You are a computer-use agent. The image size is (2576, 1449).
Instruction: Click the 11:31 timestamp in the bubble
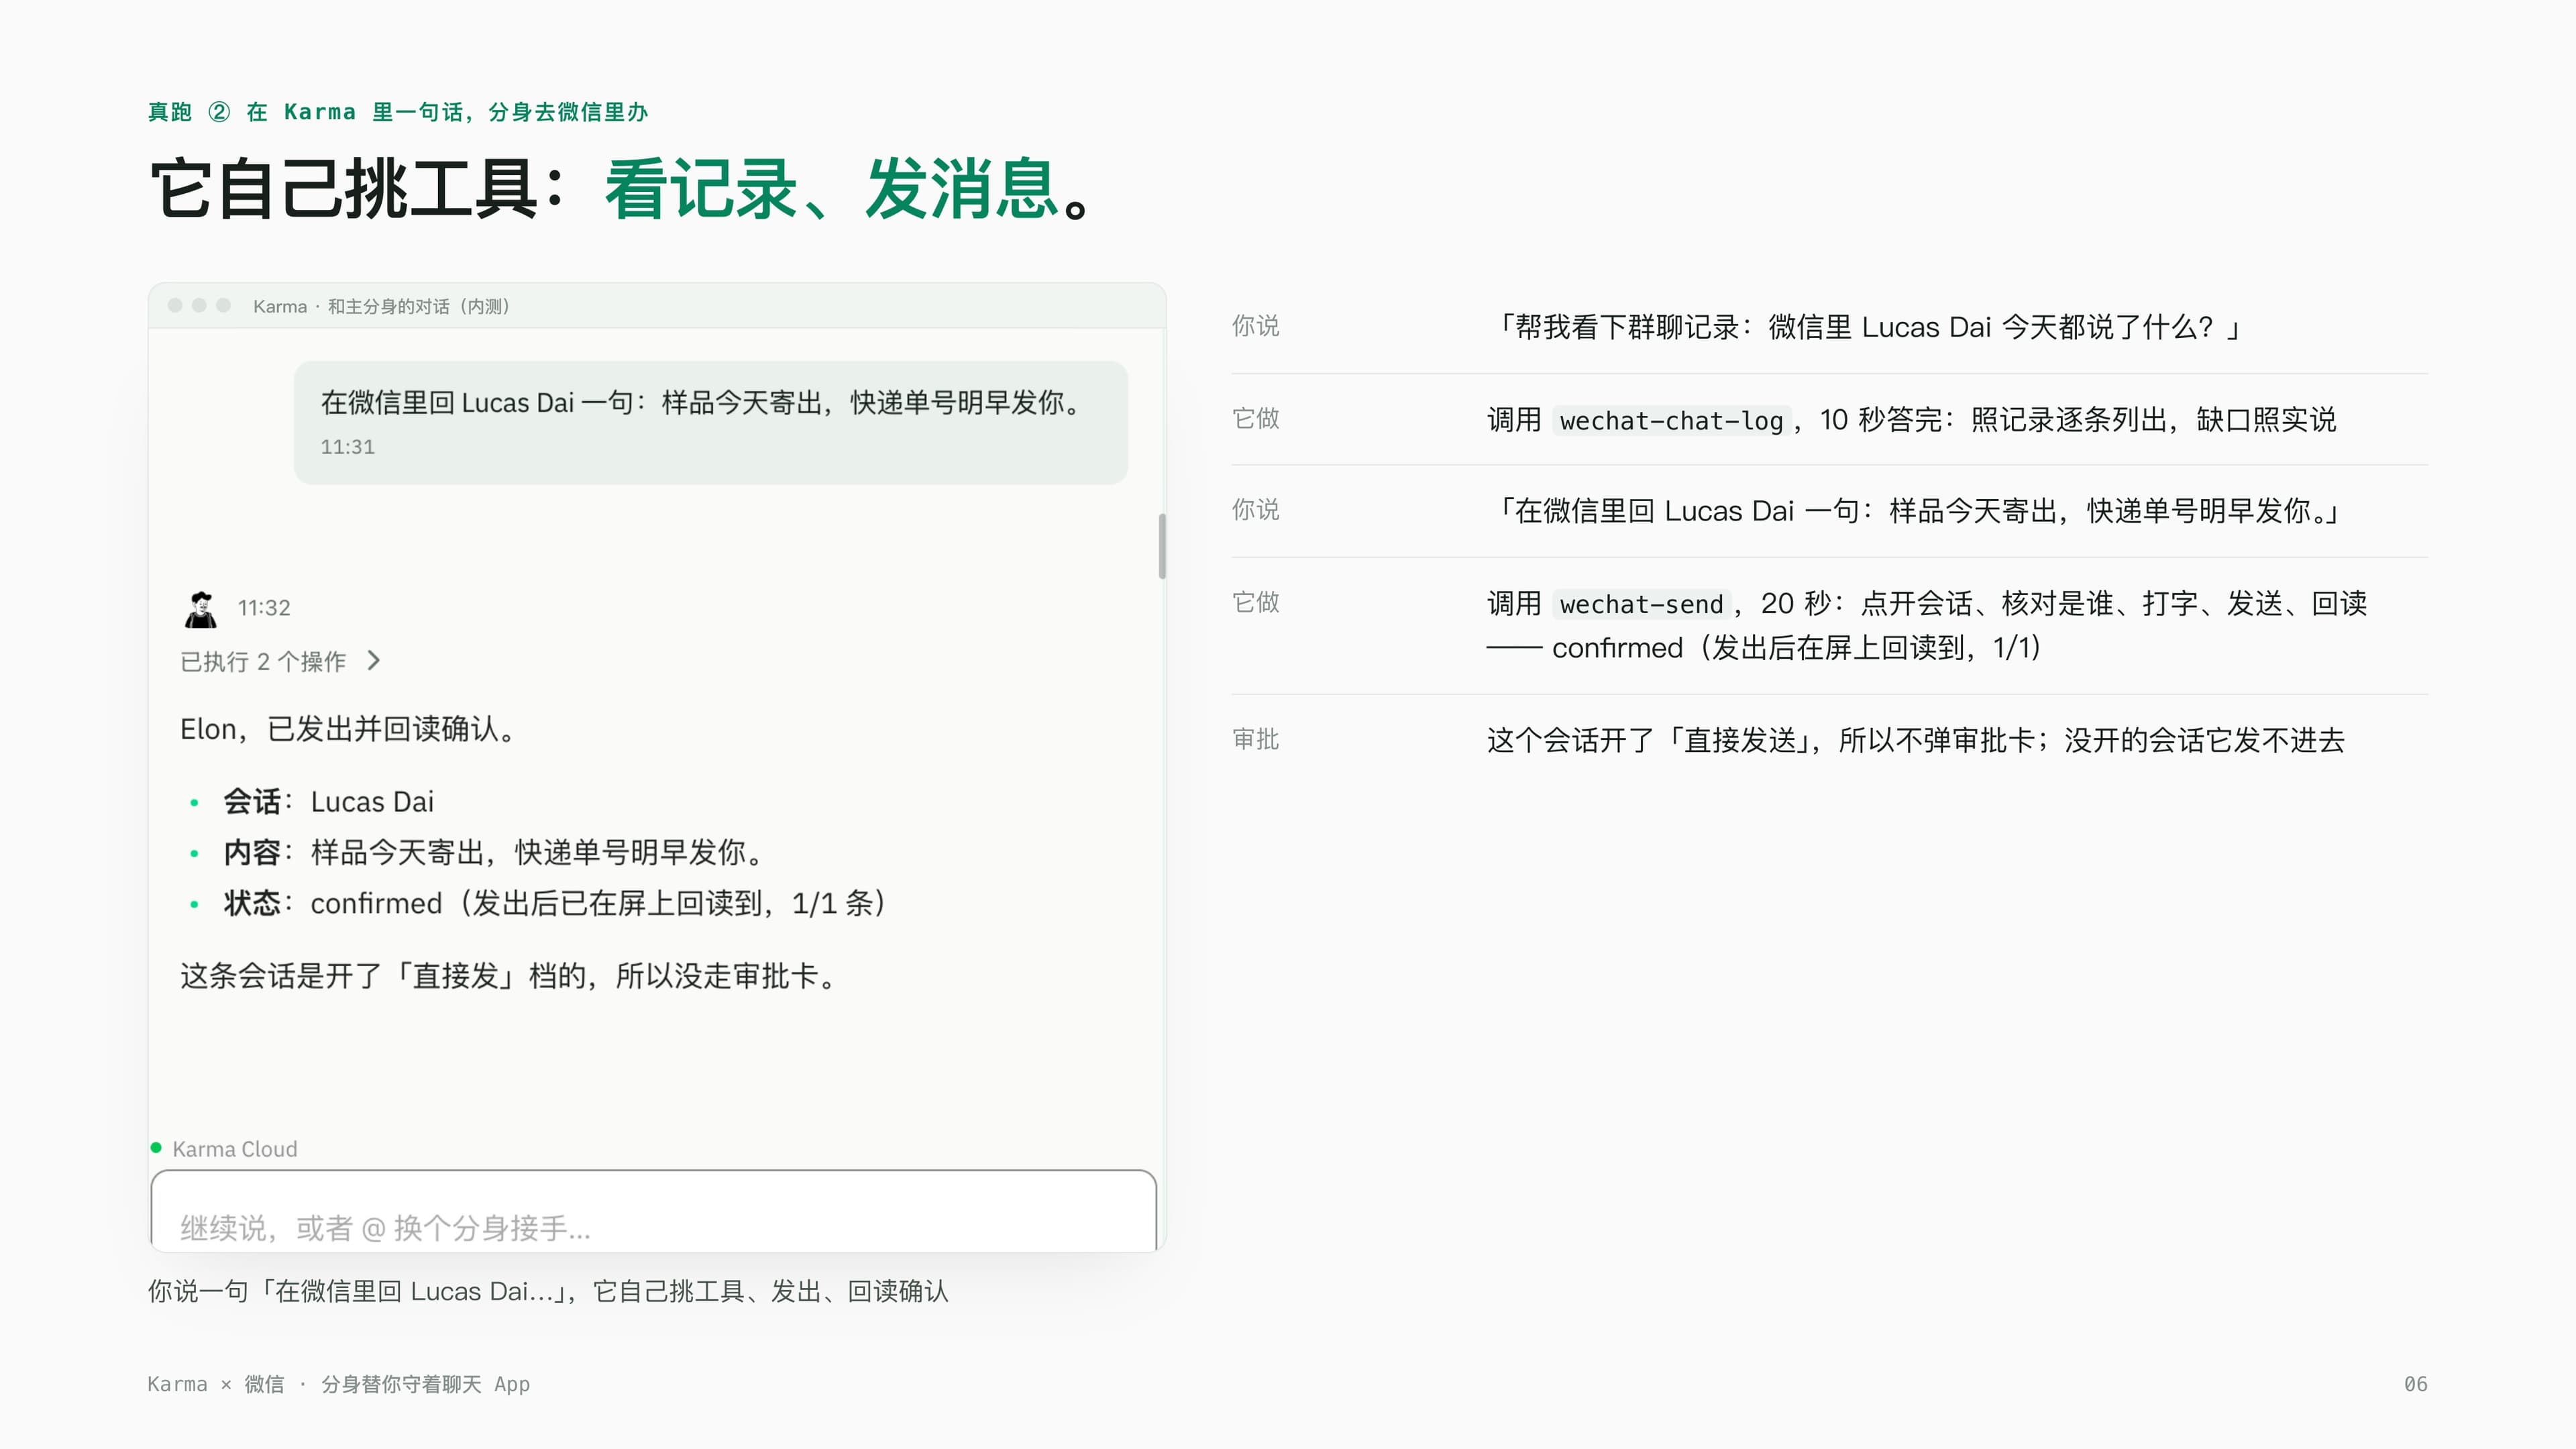(x=347, y=447)
